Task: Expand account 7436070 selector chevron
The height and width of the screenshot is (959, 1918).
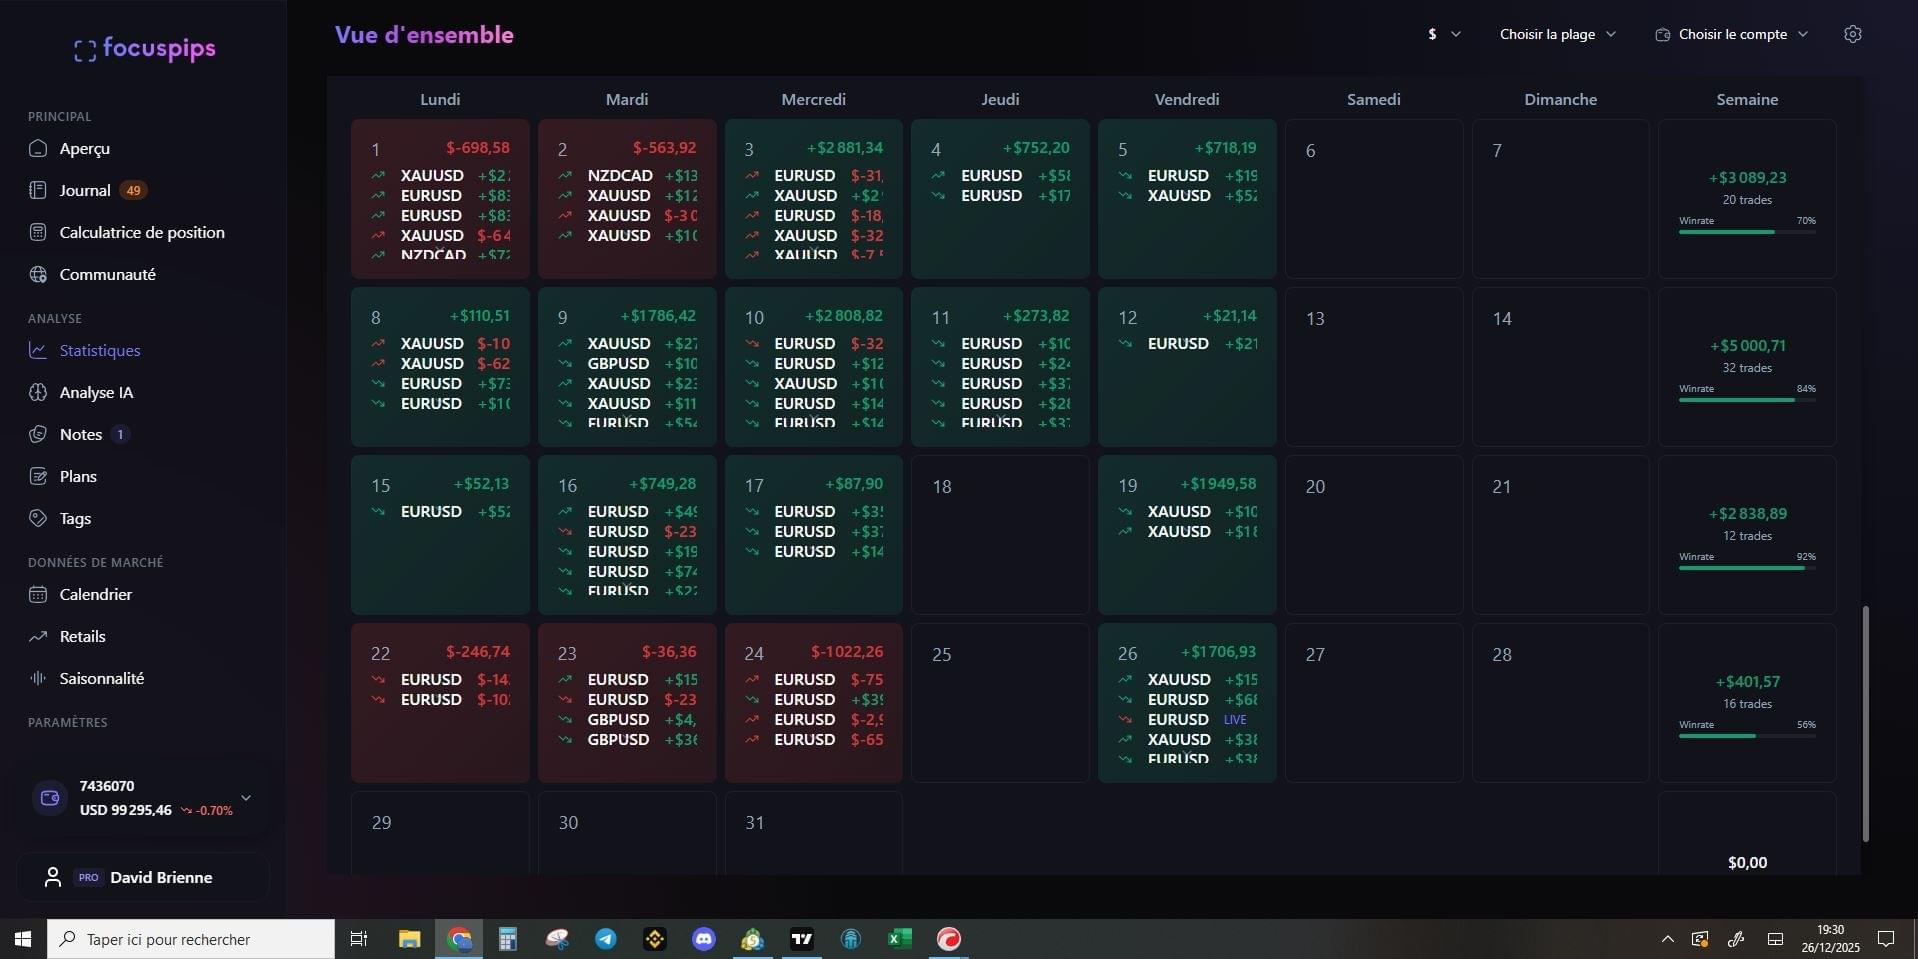Action: (246, 798)
